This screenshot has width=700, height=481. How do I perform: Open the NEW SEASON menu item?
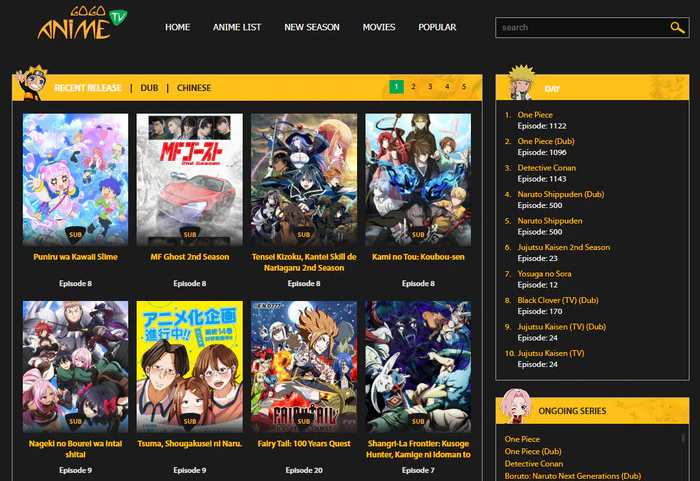pyautogui.click(x=312, y=27)
